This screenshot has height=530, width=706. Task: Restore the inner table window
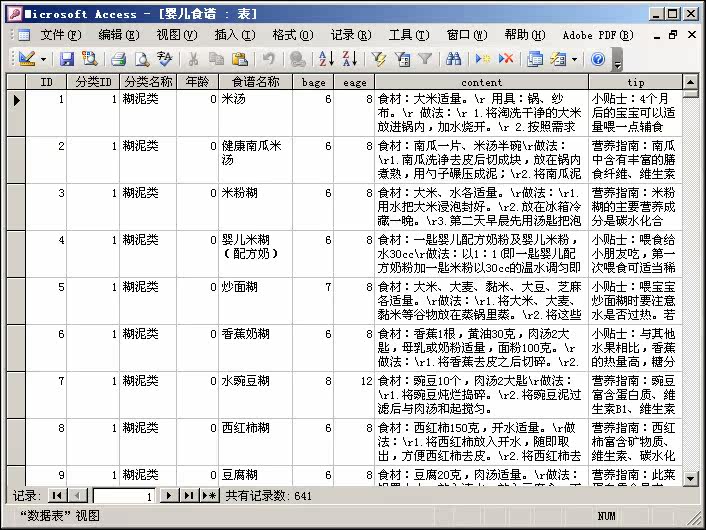tap(673, 35)
